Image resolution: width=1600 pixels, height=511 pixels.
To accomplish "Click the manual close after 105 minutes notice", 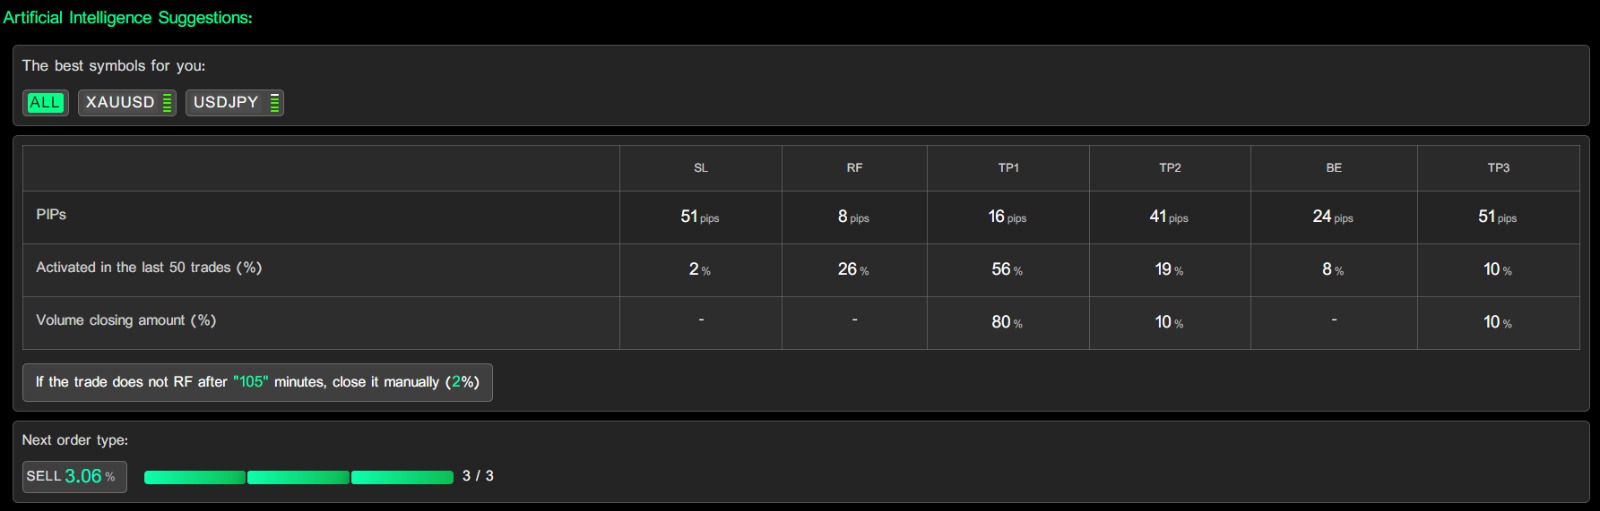I will click(x=257, y=382).
